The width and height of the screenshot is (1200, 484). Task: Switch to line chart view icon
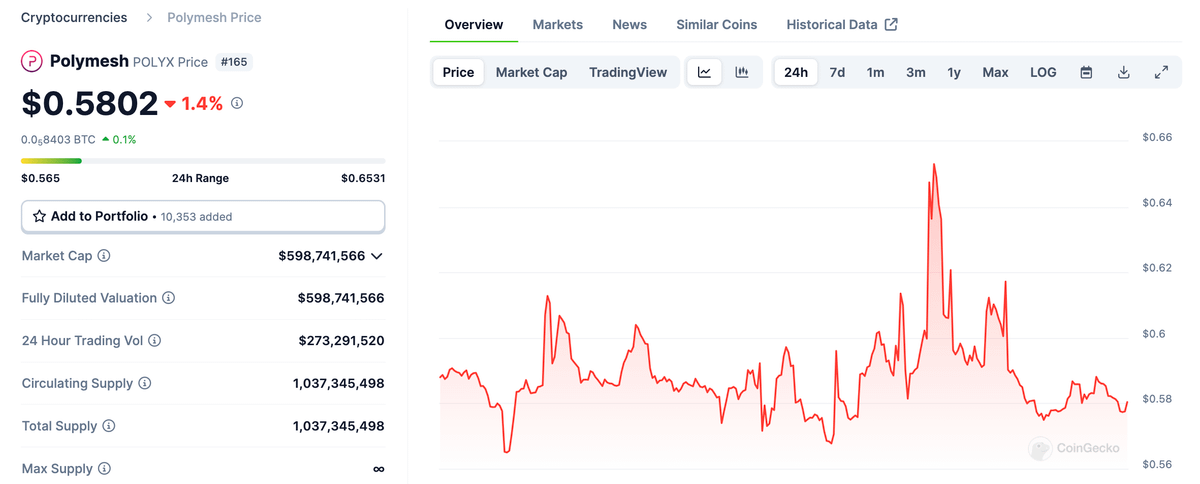tap(704, 72)
